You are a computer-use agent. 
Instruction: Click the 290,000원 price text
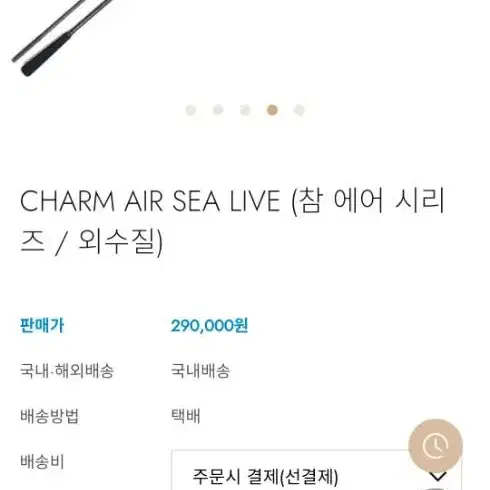(x=209, y=326)
